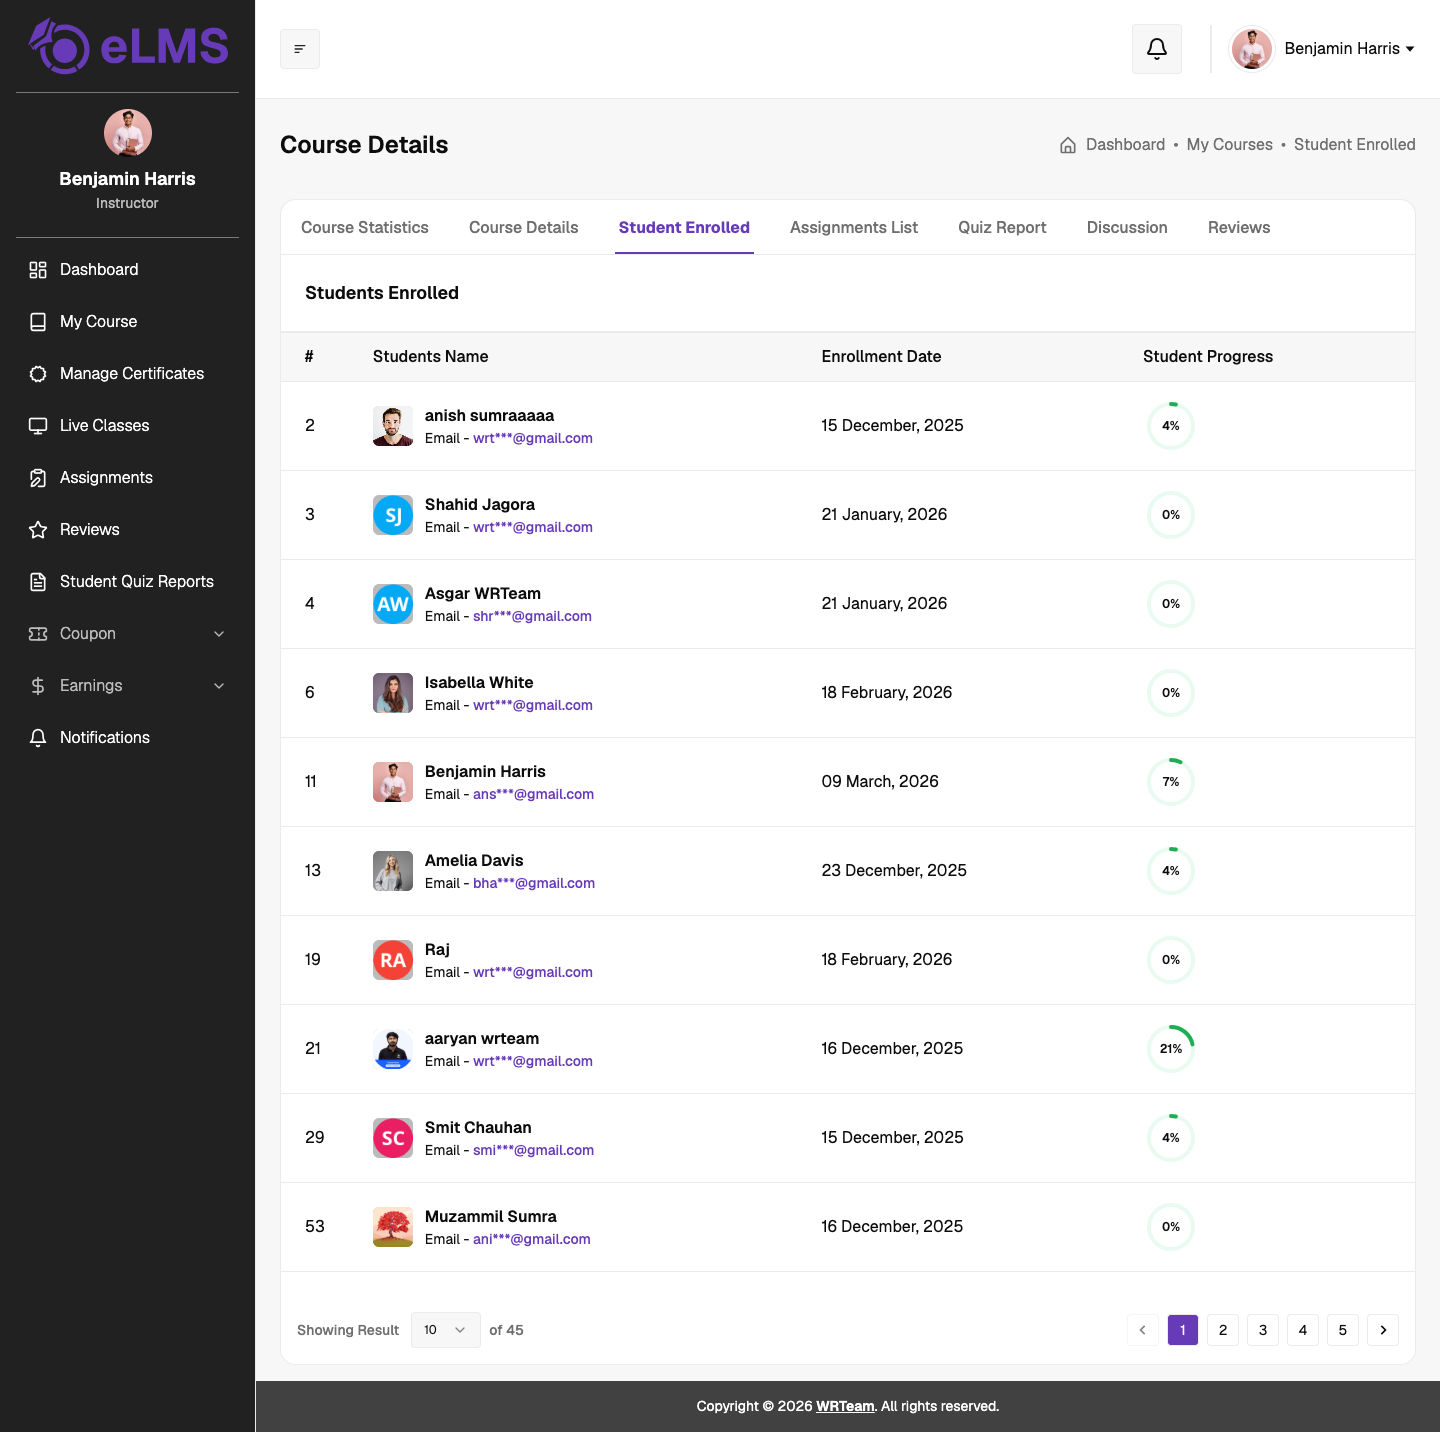
Task: Open the notification bell in the header
Action: 1157,49
